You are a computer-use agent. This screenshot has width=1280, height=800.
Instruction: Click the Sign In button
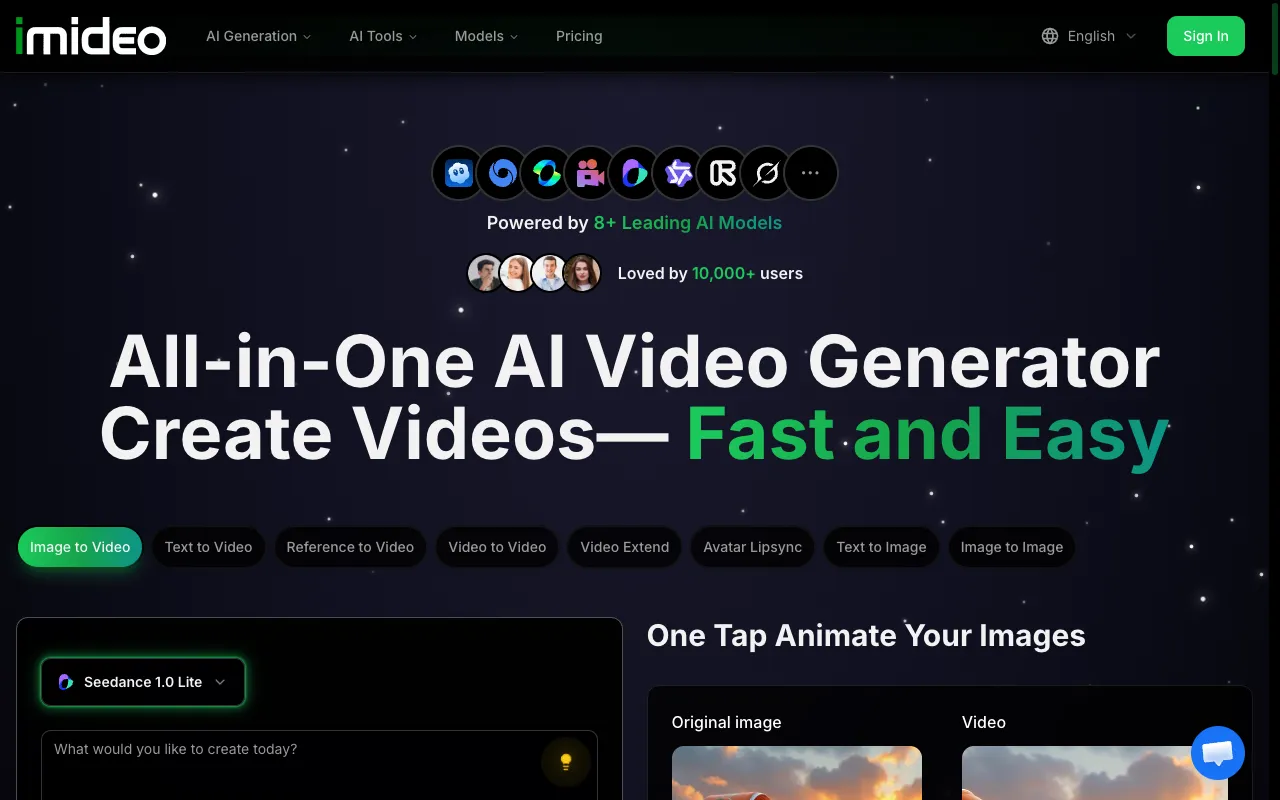(x=1205, y=36)
